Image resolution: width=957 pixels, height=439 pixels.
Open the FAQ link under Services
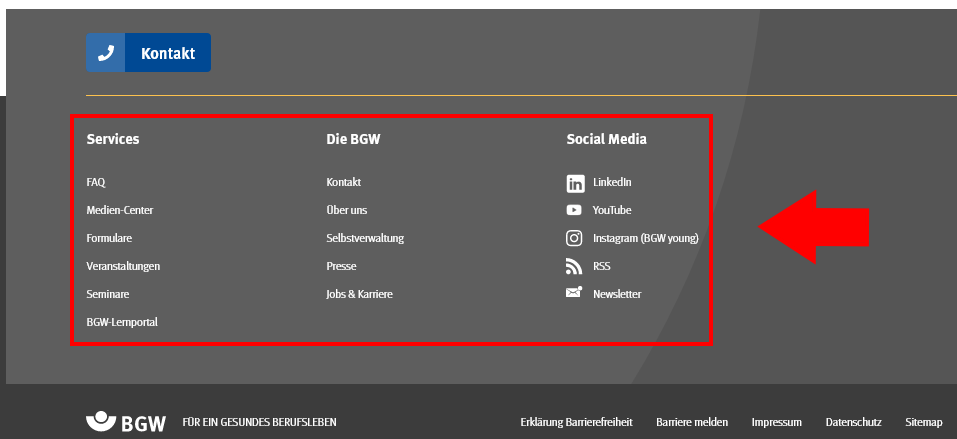[x=96, y=182]
